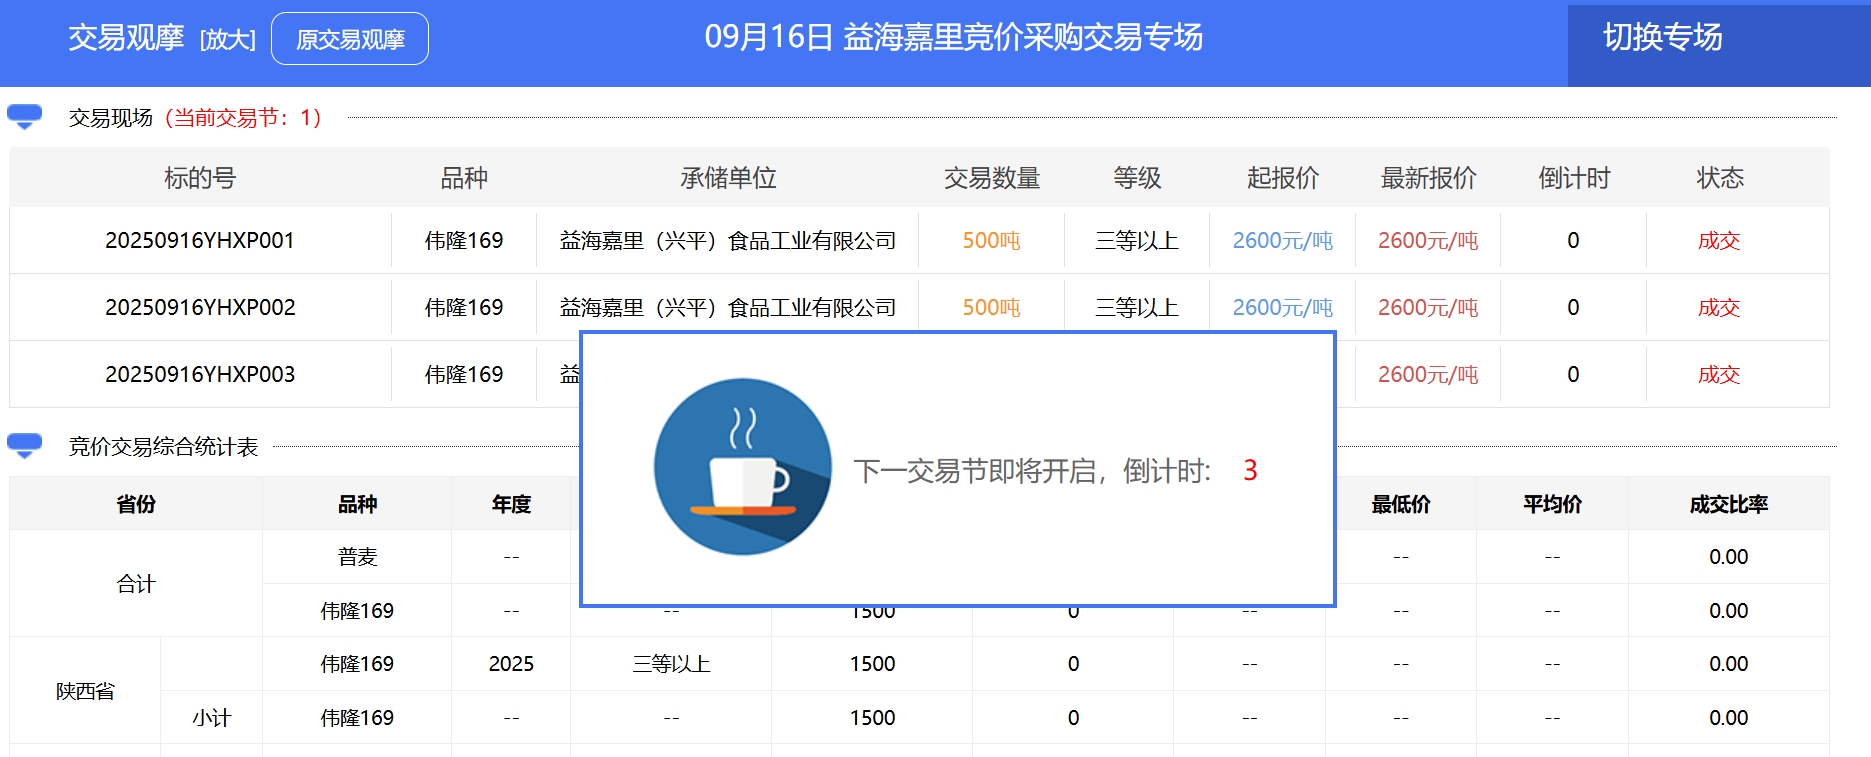Click the 等级 column header
Viewport: 1871px width, 757px height.
(x=1137, y=178)
